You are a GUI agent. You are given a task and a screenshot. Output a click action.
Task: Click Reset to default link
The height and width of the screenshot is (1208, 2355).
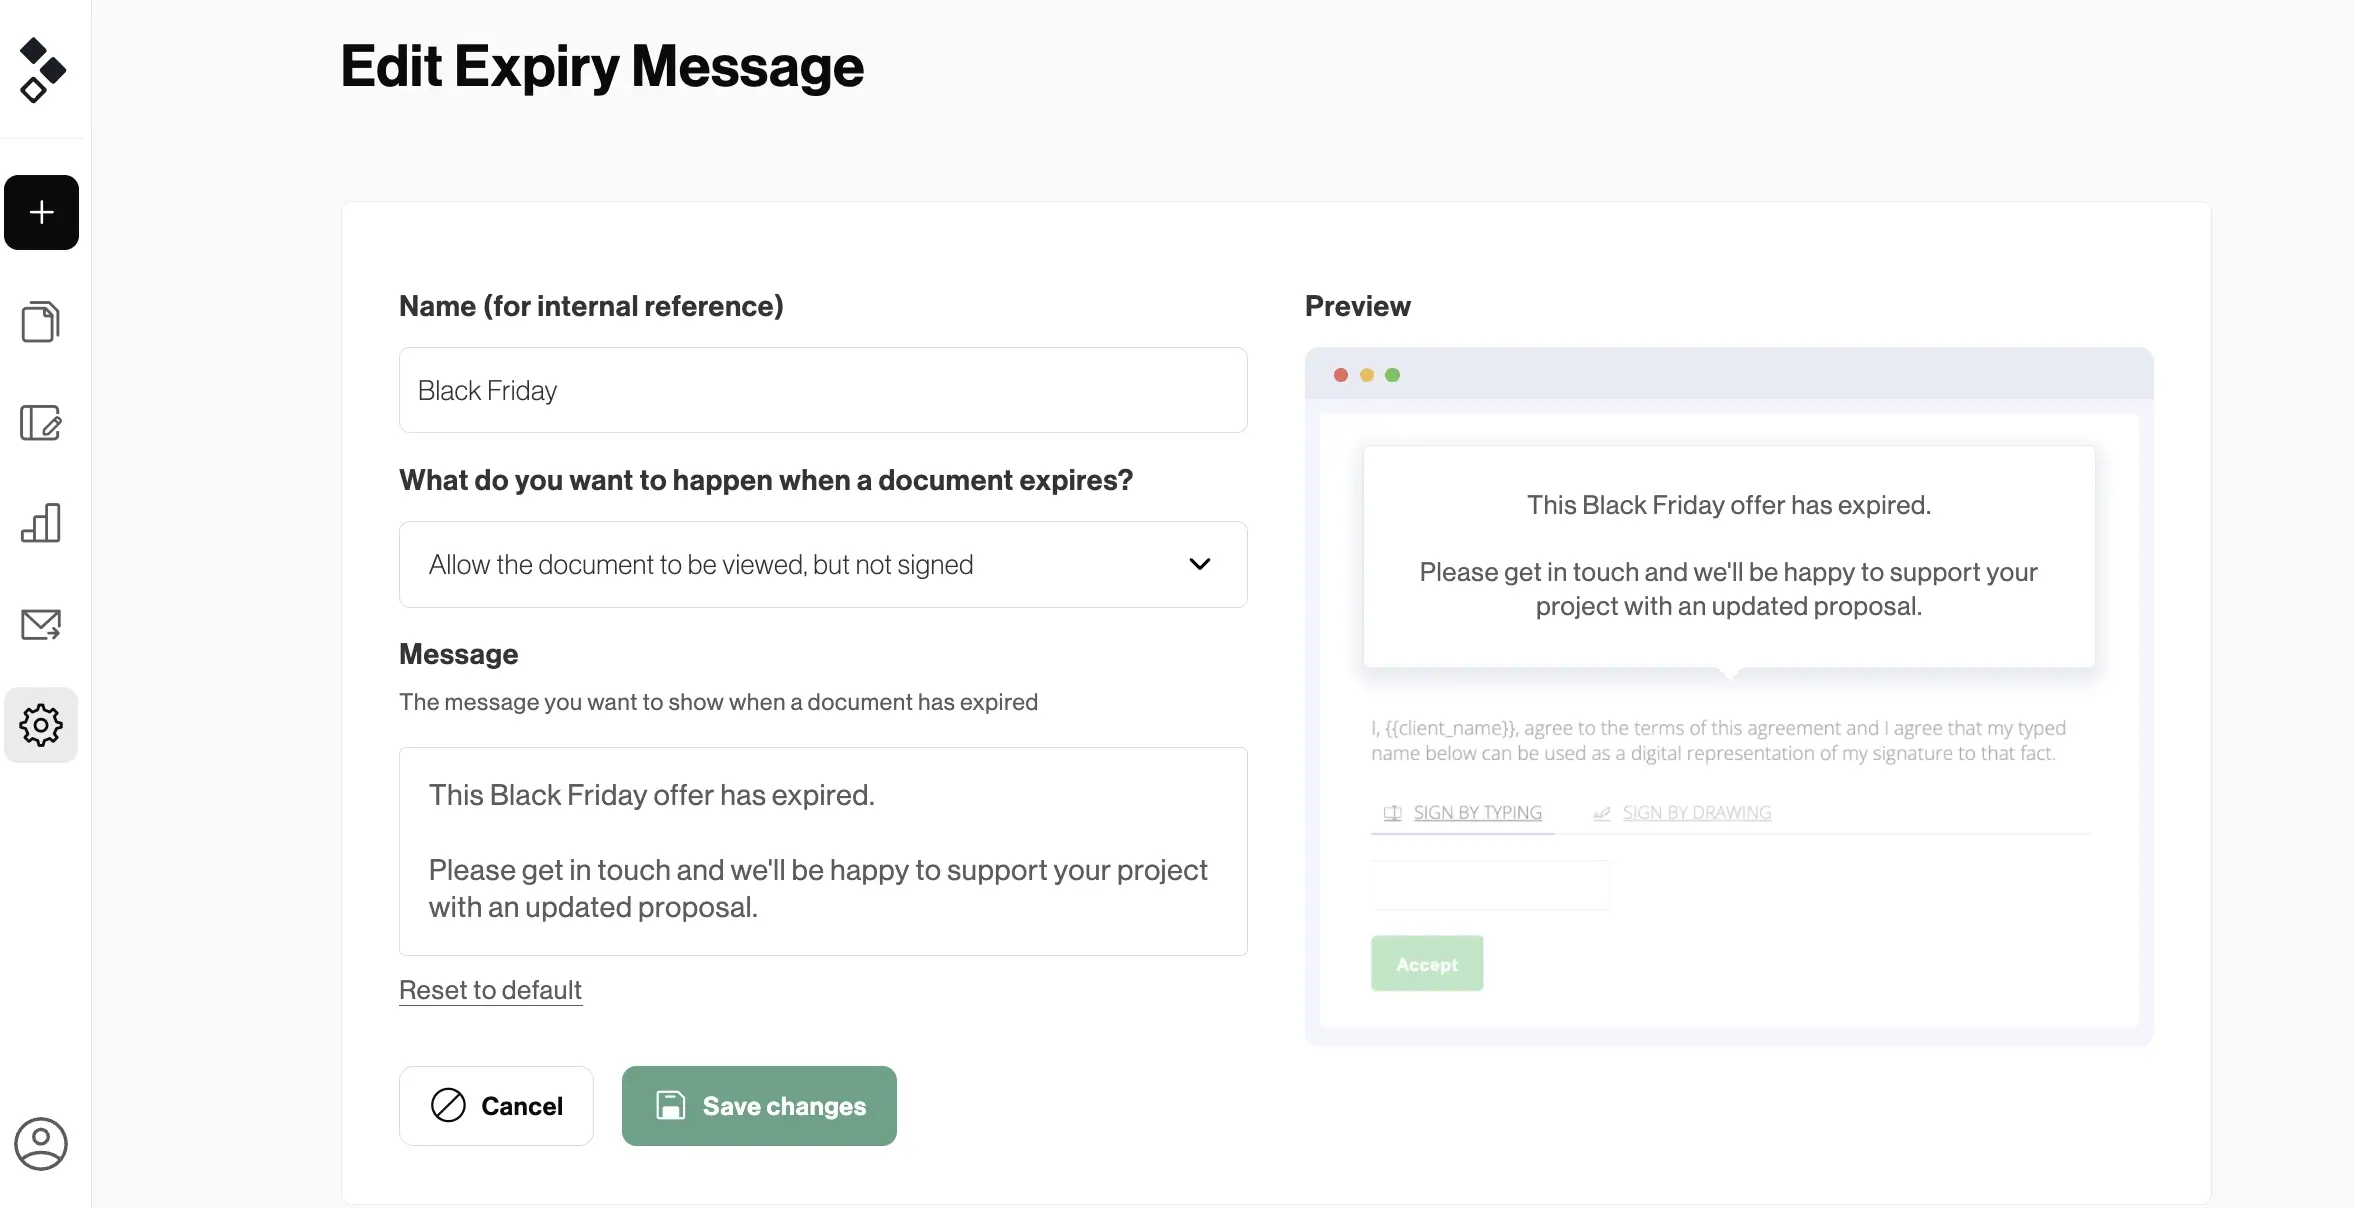(x=489, y=990)
